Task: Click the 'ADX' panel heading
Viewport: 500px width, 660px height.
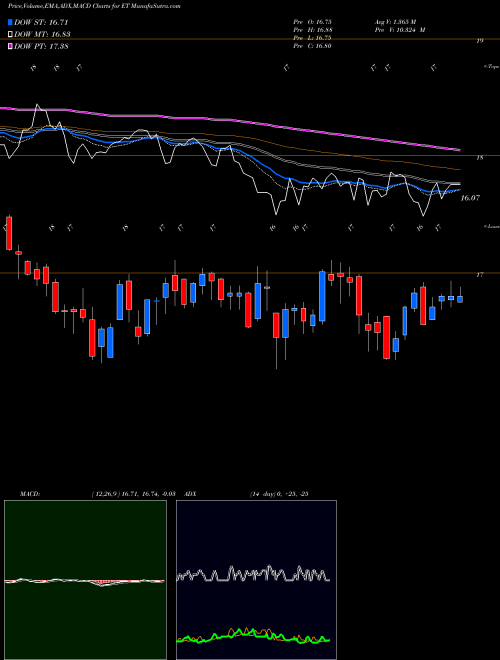Action: point(190,494)
